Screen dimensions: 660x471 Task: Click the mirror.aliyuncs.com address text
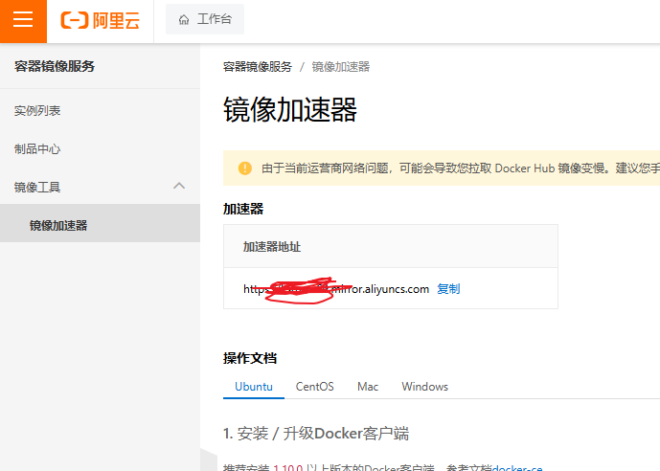point(336,289)
